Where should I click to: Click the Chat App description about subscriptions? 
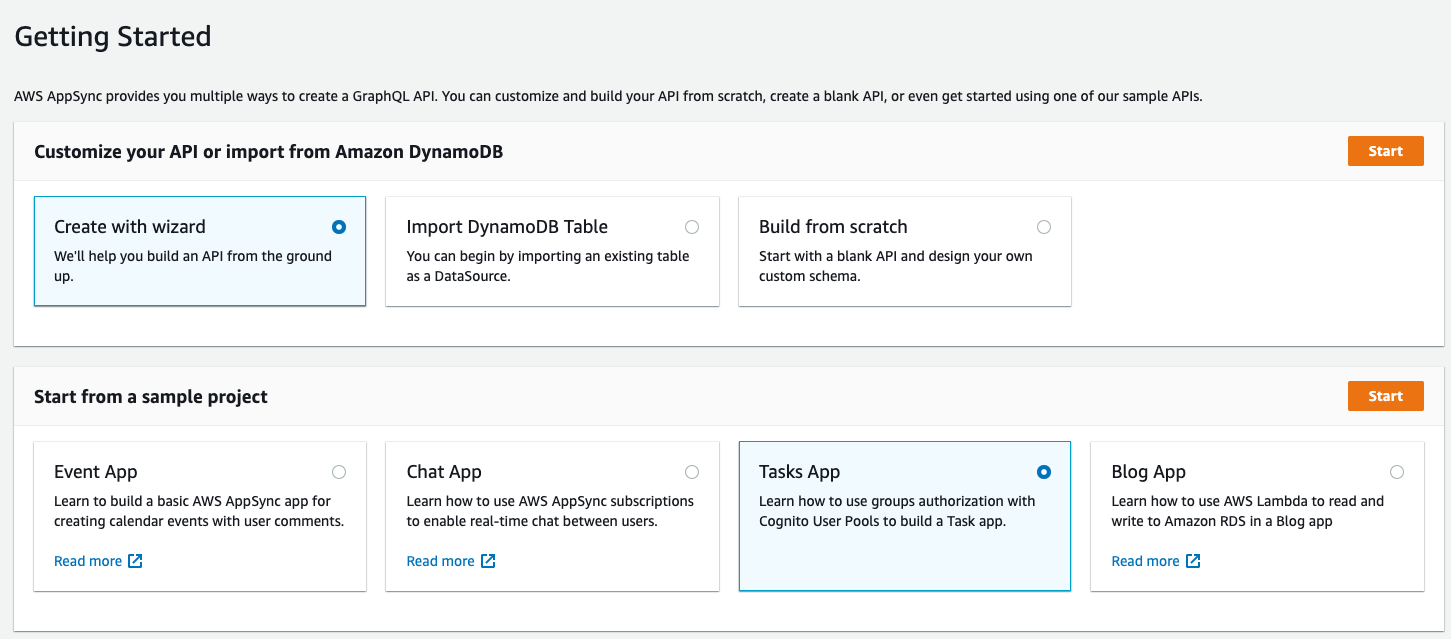pyautogui.click(x=550, y=511)
